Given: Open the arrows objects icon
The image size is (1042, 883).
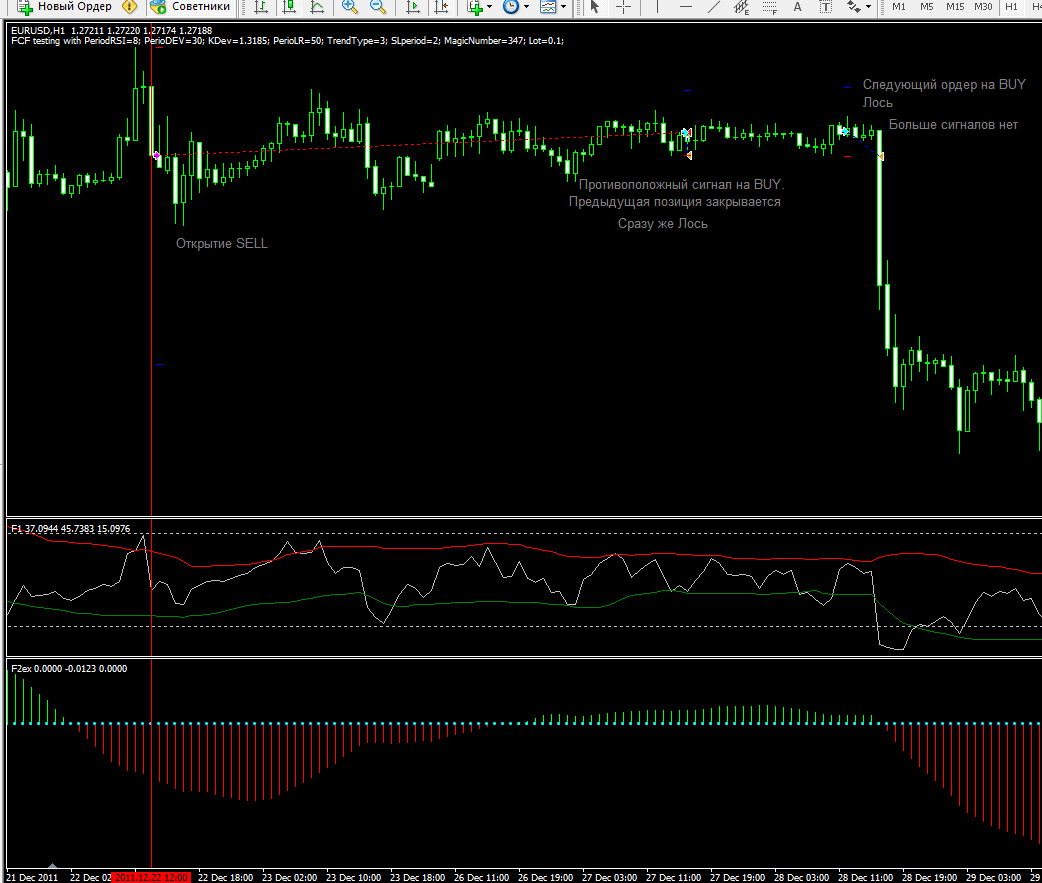Looking at the screenshot, I should coord(853,7).
